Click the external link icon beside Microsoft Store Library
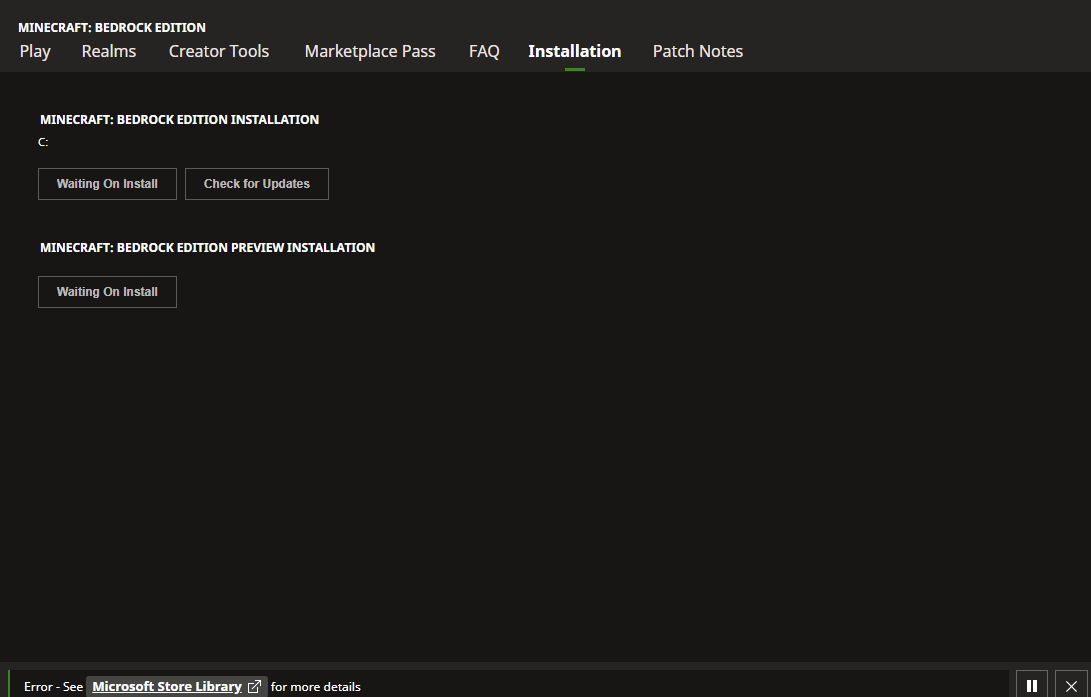Screen dimensions: 1091x697 pyautogui.click(x=255, y=687)
